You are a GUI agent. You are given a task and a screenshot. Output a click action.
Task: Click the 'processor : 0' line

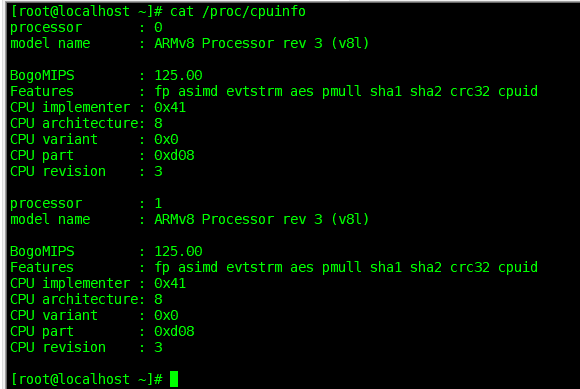point(86,28)
